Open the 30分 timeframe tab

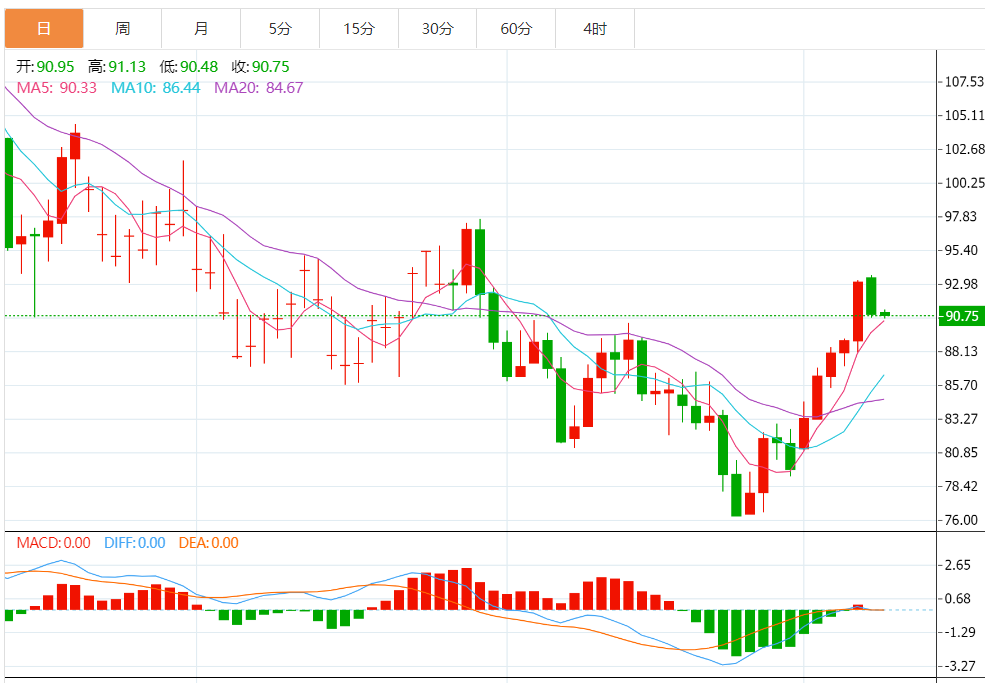pyautogui.click(x=437, y=28)
